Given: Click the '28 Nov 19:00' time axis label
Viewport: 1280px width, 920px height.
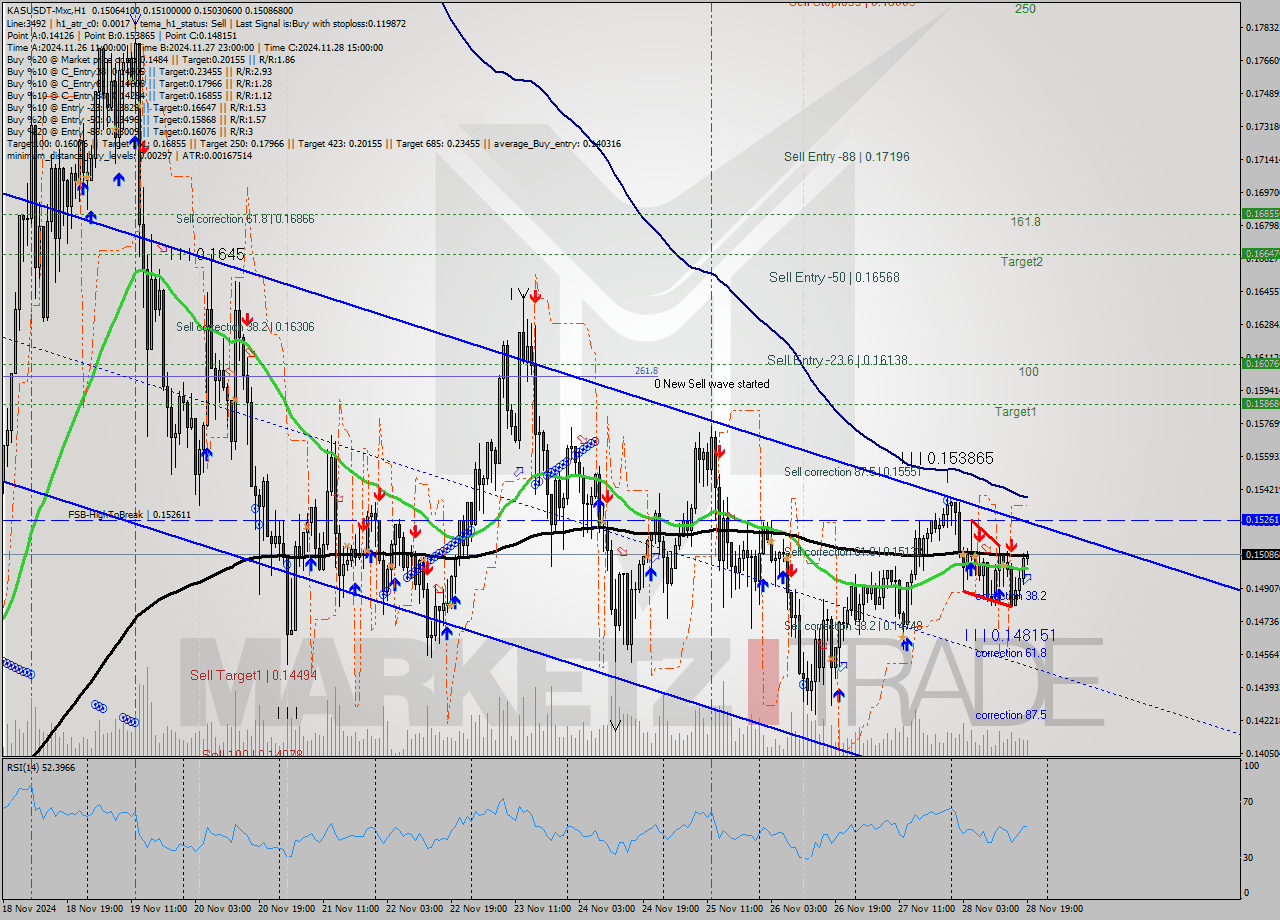Looking at the screenshot, I should coord(1055,909).
